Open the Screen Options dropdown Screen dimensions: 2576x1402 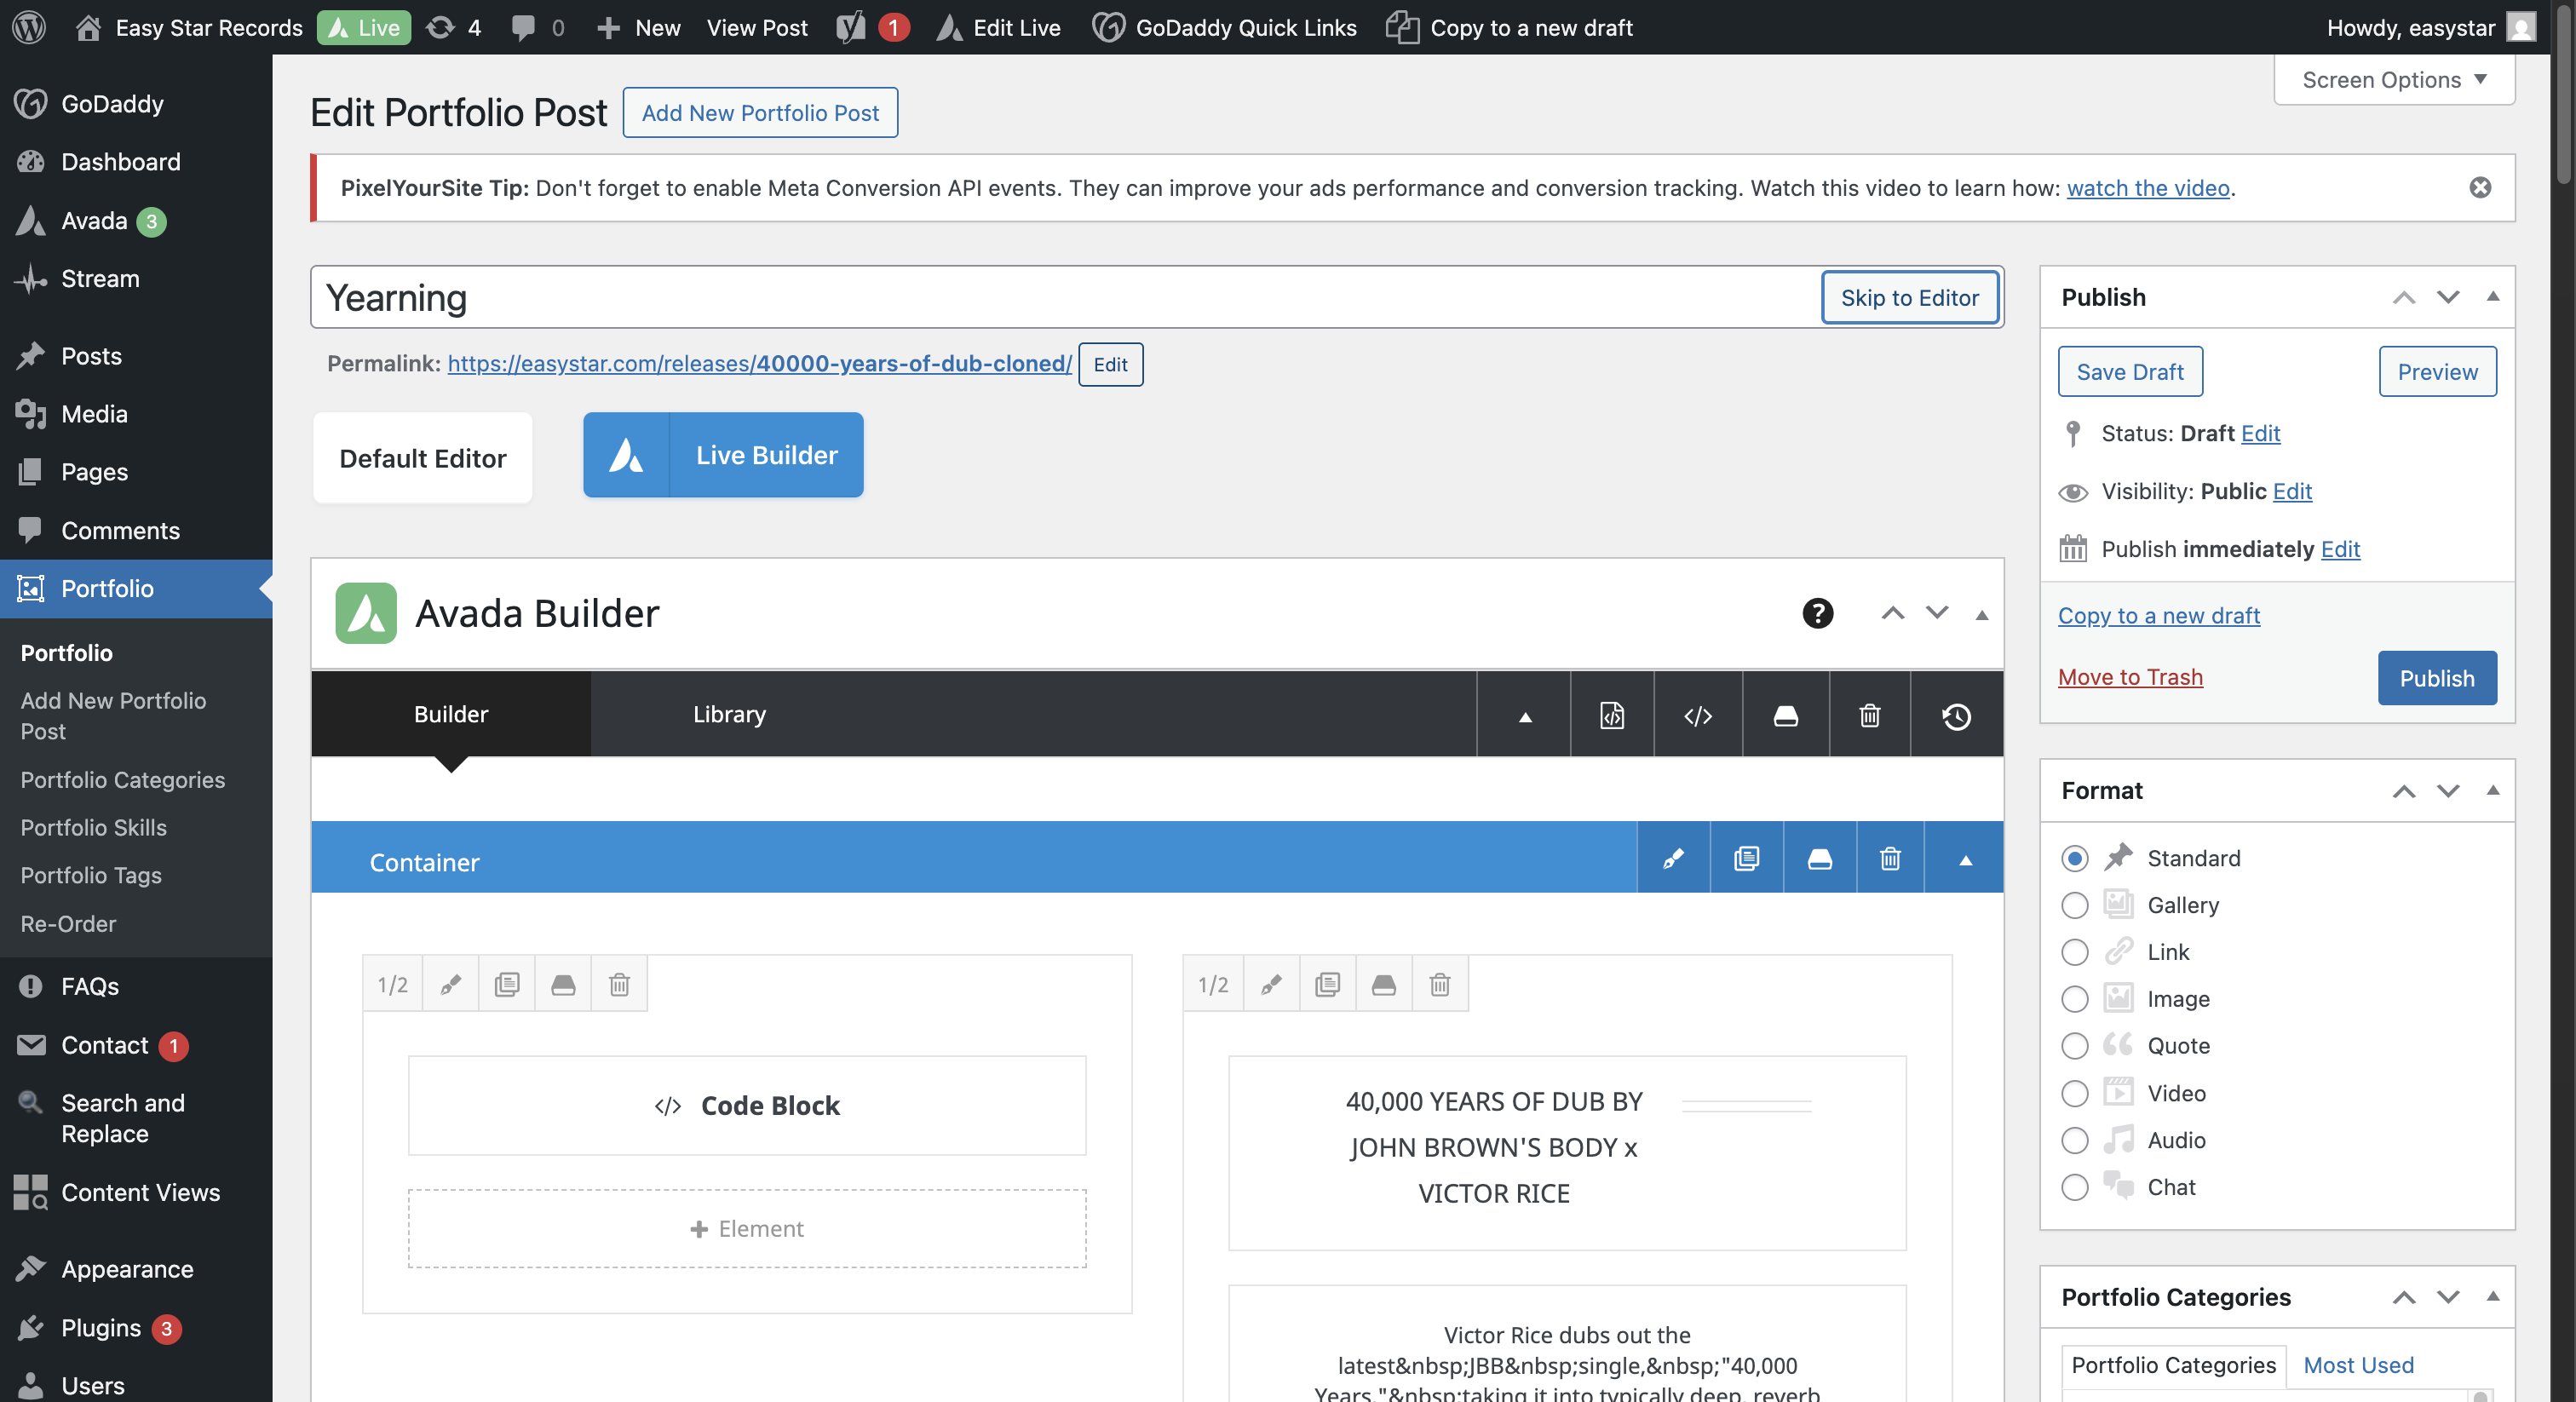coord(2393,80)
